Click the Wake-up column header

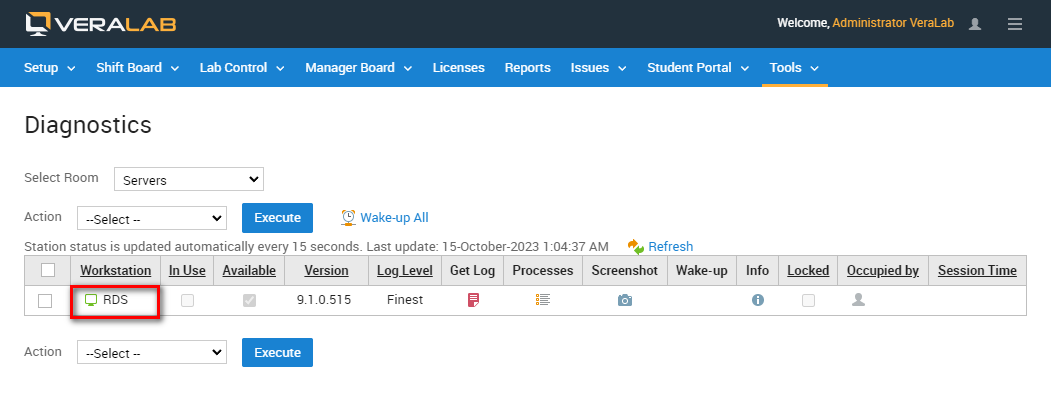(x=702, y=271)
